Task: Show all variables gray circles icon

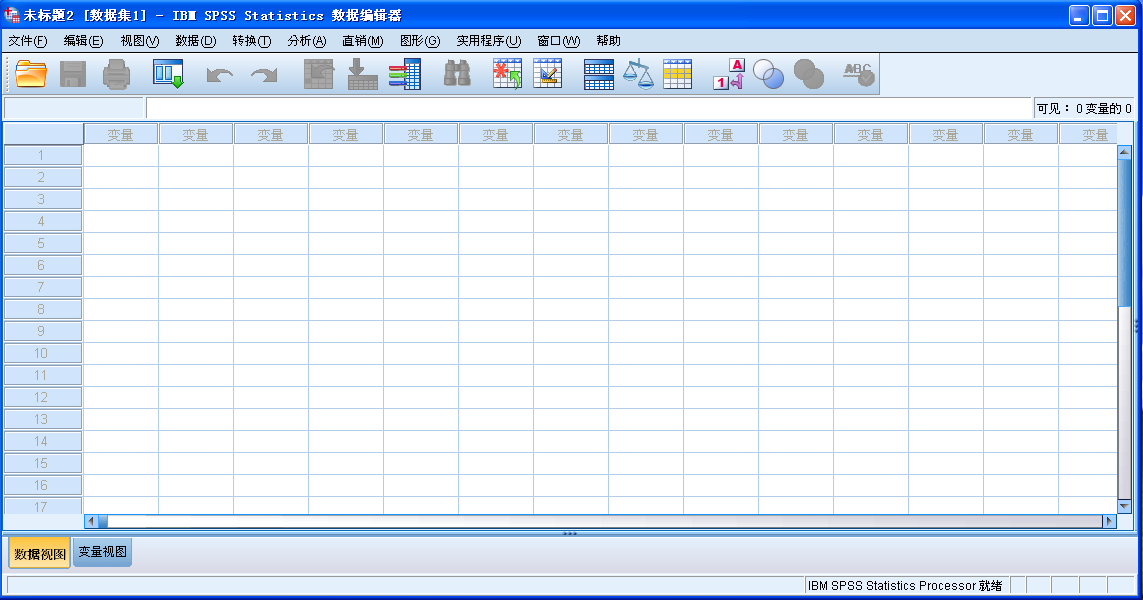Action: coord(808,74)
